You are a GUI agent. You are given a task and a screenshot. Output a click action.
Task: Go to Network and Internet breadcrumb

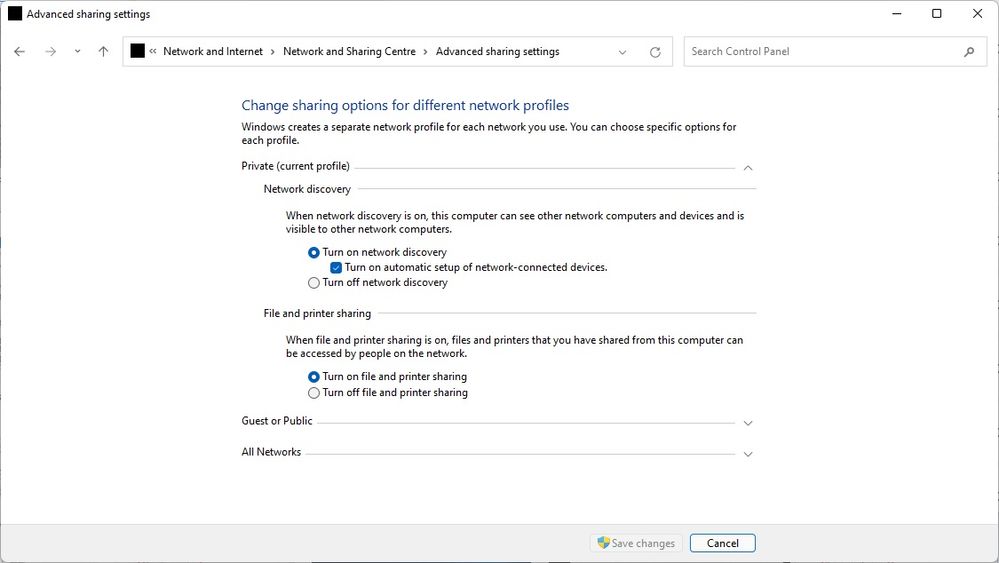click(213, 52)
